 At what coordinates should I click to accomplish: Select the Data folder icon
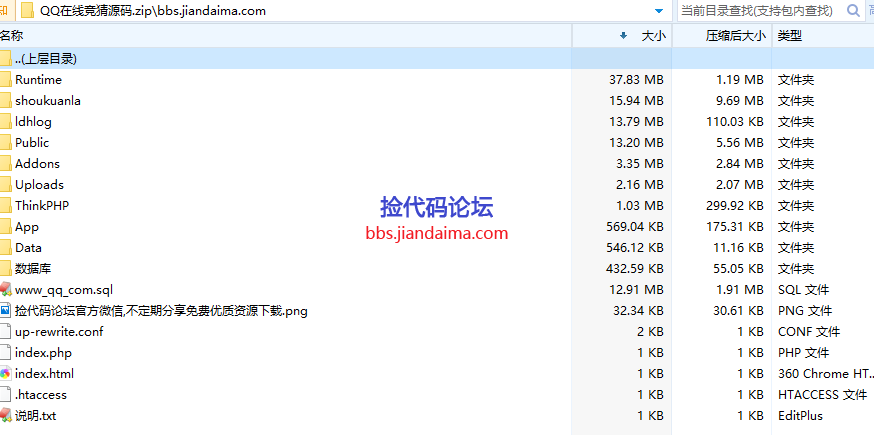(x=5, y=248)
